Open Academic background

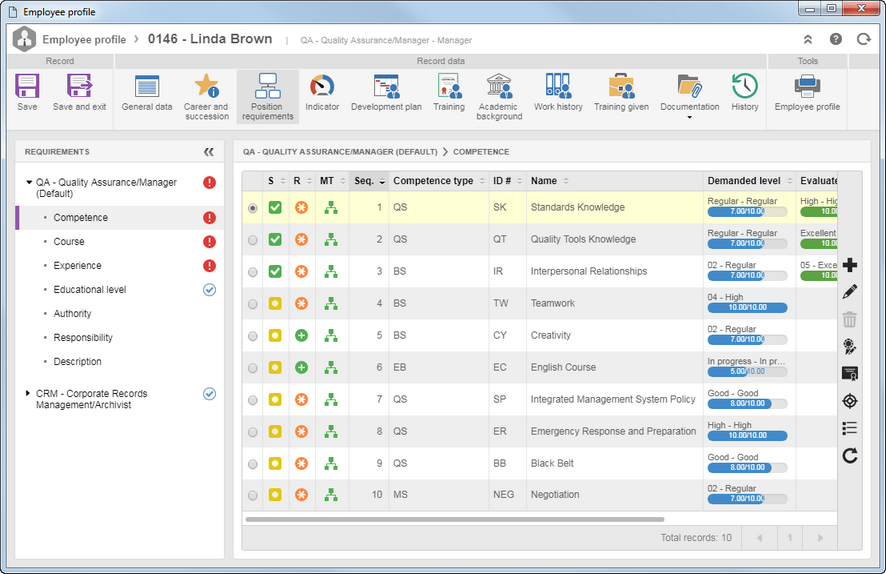[x=499, y=97]
